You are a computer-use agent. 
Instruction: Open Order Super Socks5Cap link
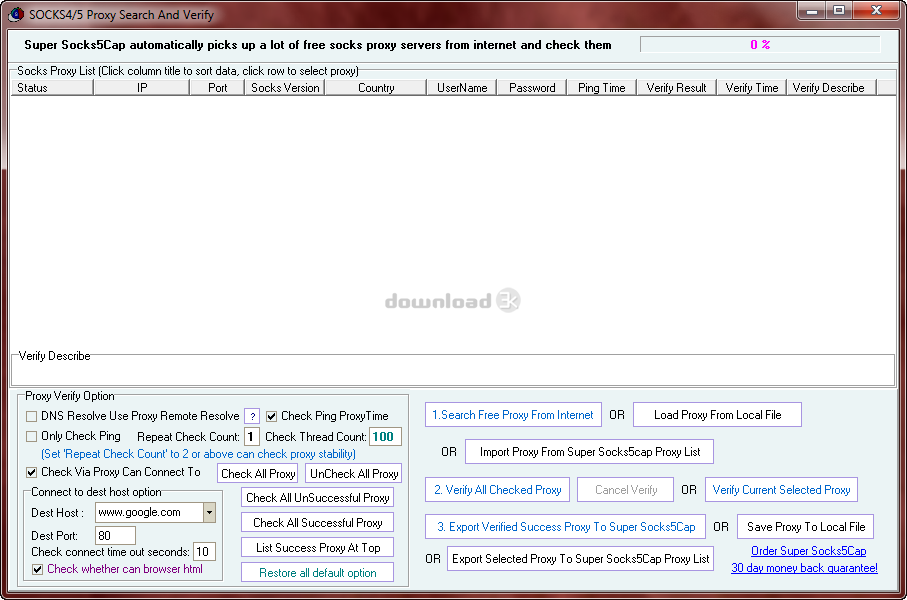click(808, 551)
